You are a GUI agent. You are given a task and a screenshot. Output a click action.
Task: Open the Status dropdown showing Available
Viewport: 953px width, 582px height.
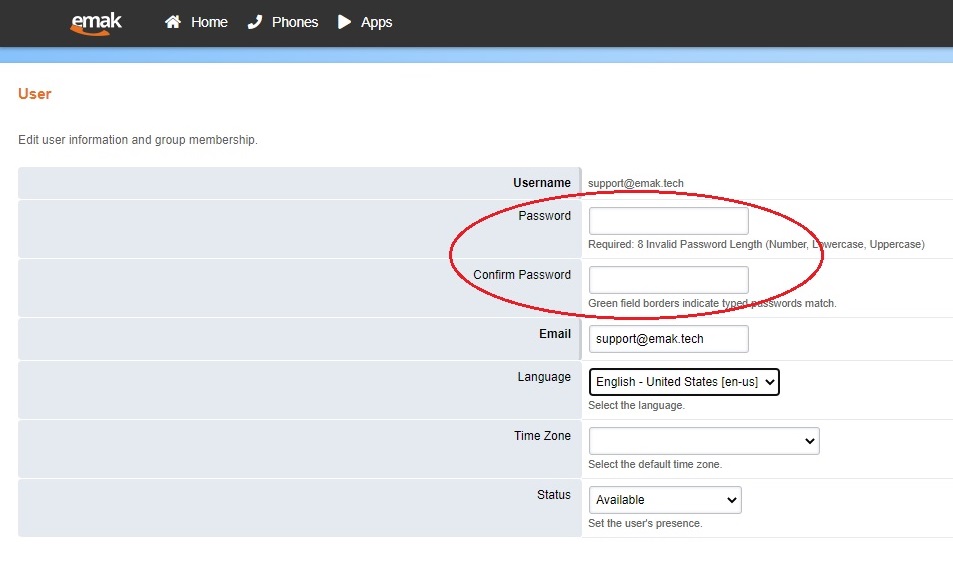click(x=664, y=499)
